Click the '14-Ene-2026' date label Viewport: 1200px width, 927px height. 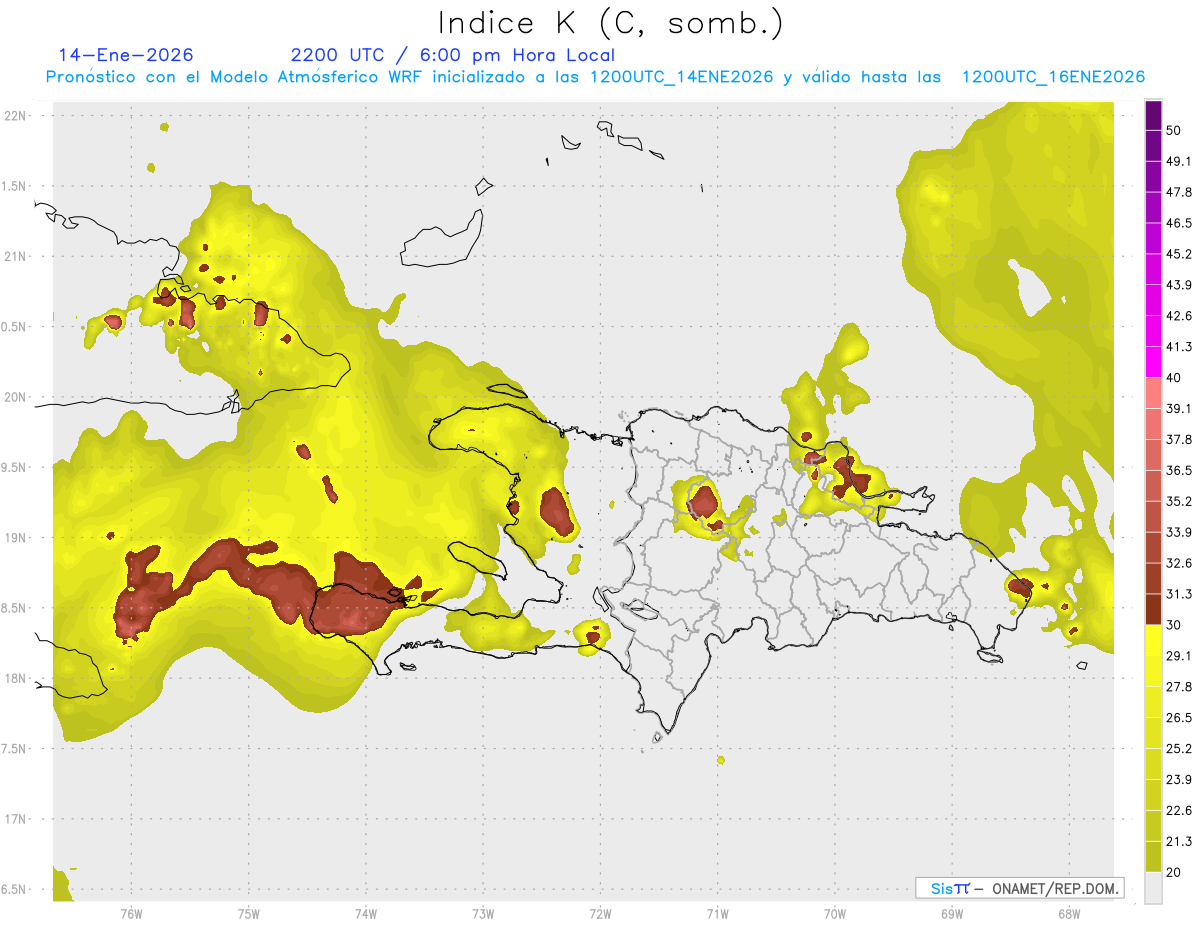click(126, 55)
